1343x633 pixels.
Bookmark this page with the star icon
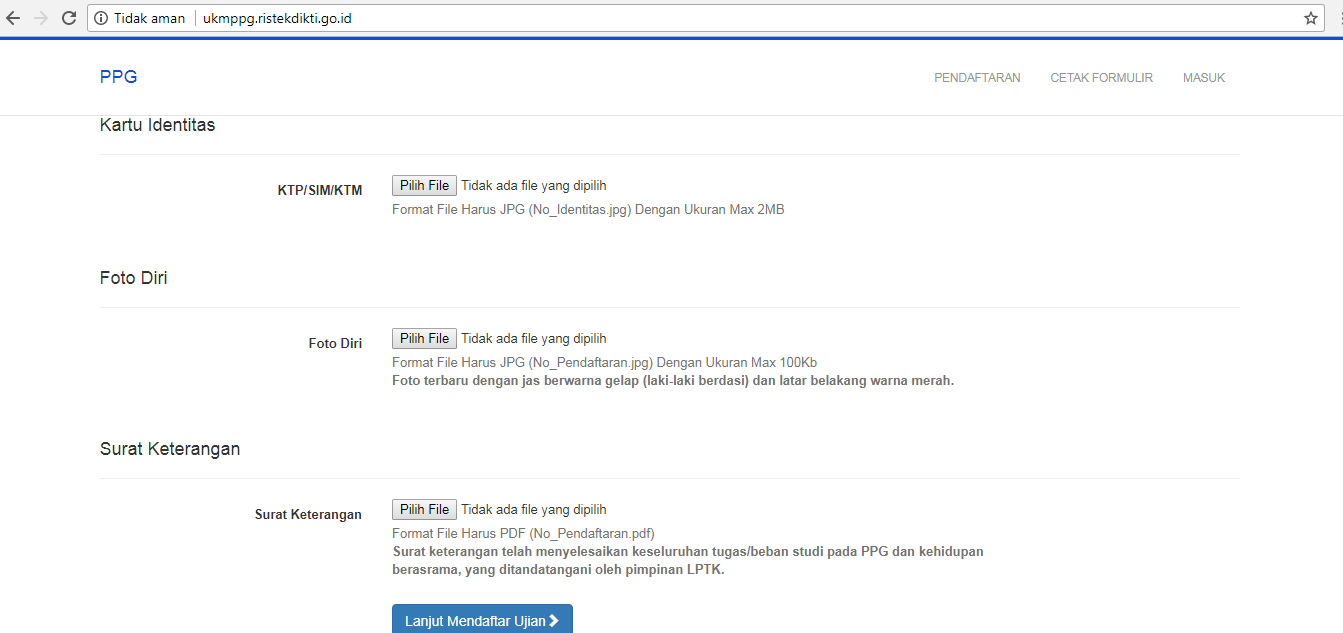pyautogui.click(x=1311, y=18)
